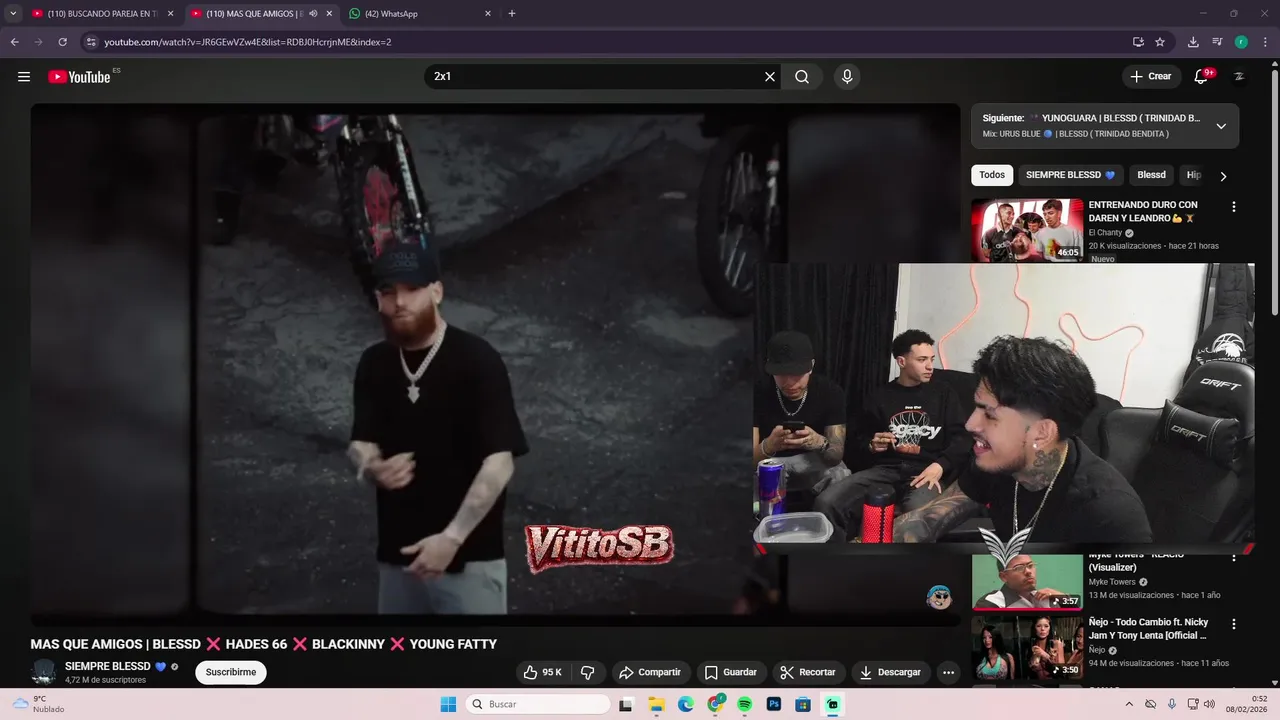This screenshot has height=720, width=1280.
Task: Dislike the video with thumbs down
Action: click(588, 672)
